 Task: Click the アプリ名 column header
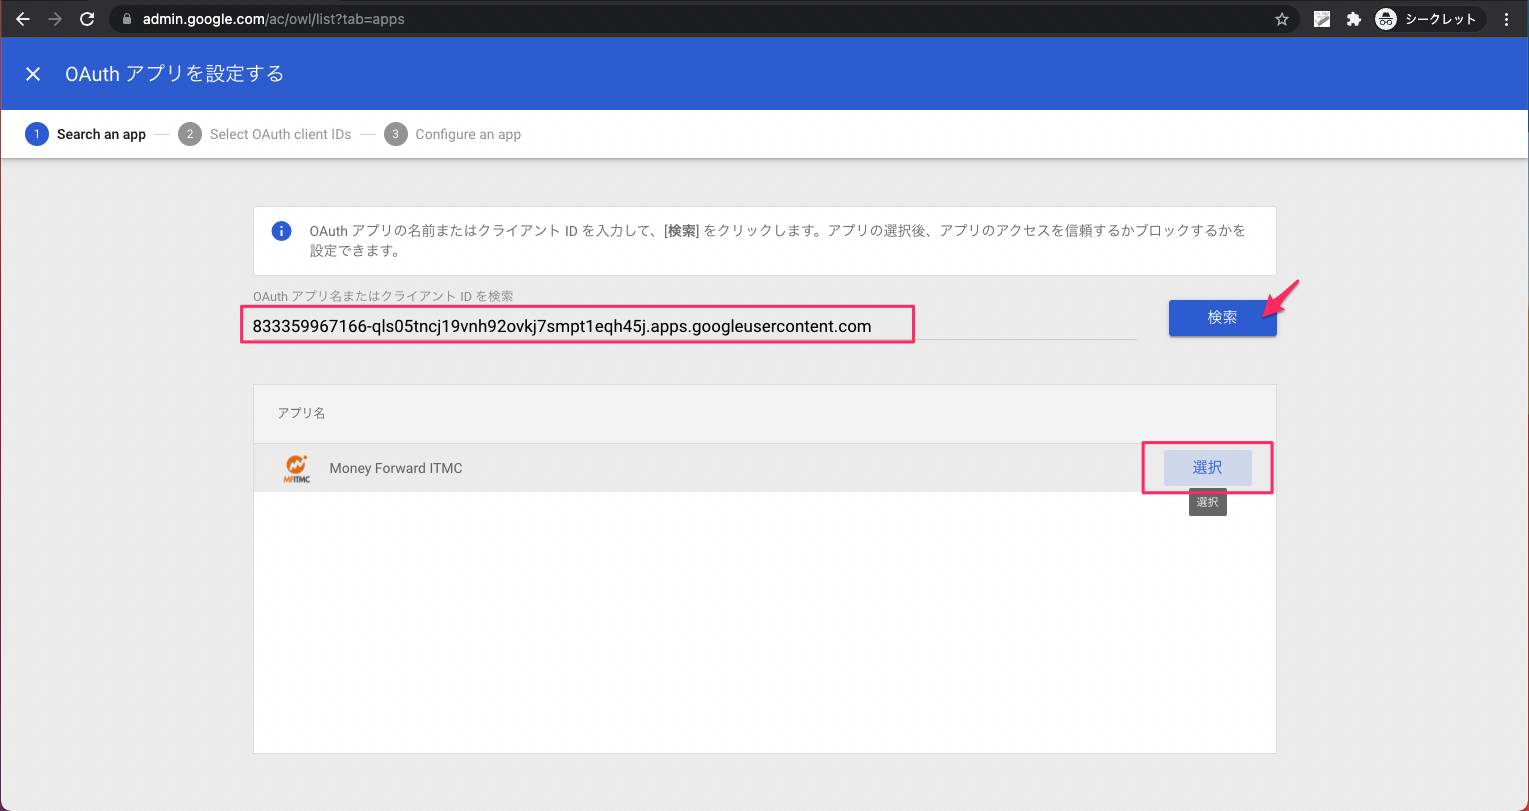point(301,413)
